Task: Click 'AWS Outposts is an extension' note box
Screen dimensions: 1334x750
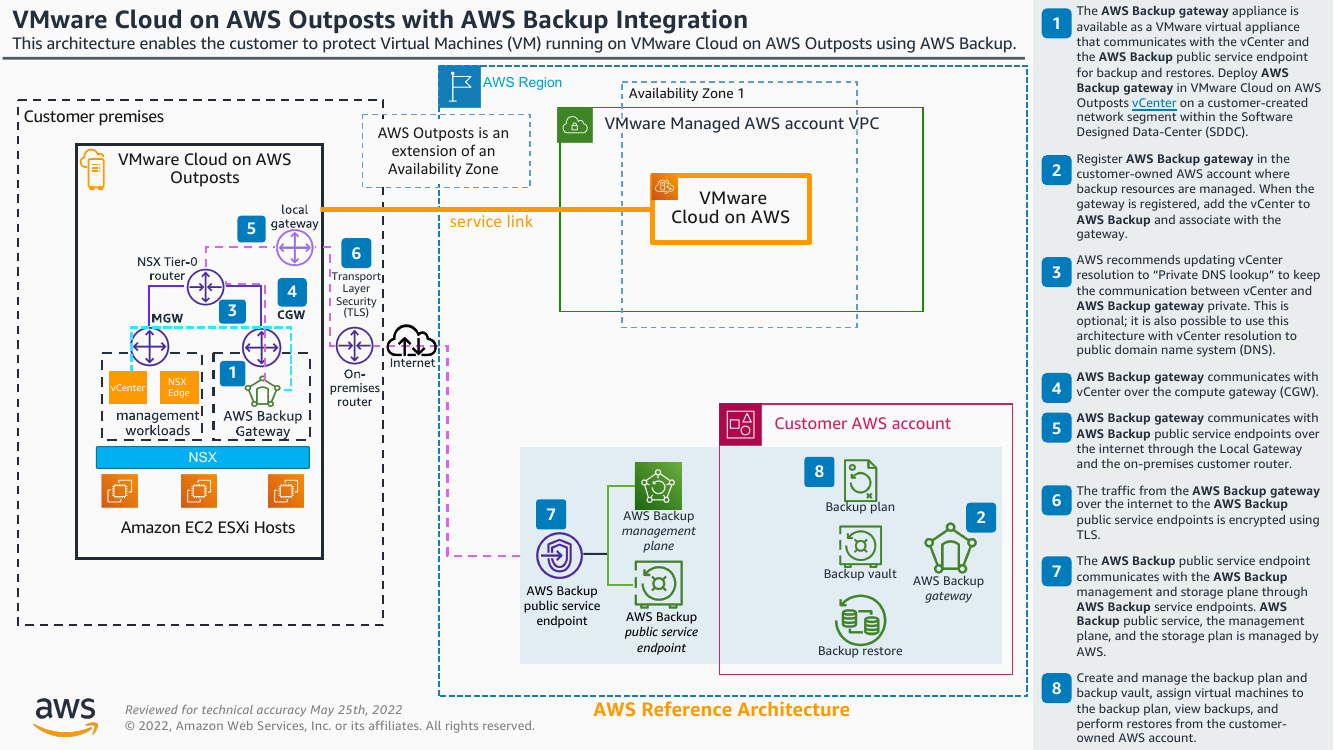Action: tap(444, 151)
